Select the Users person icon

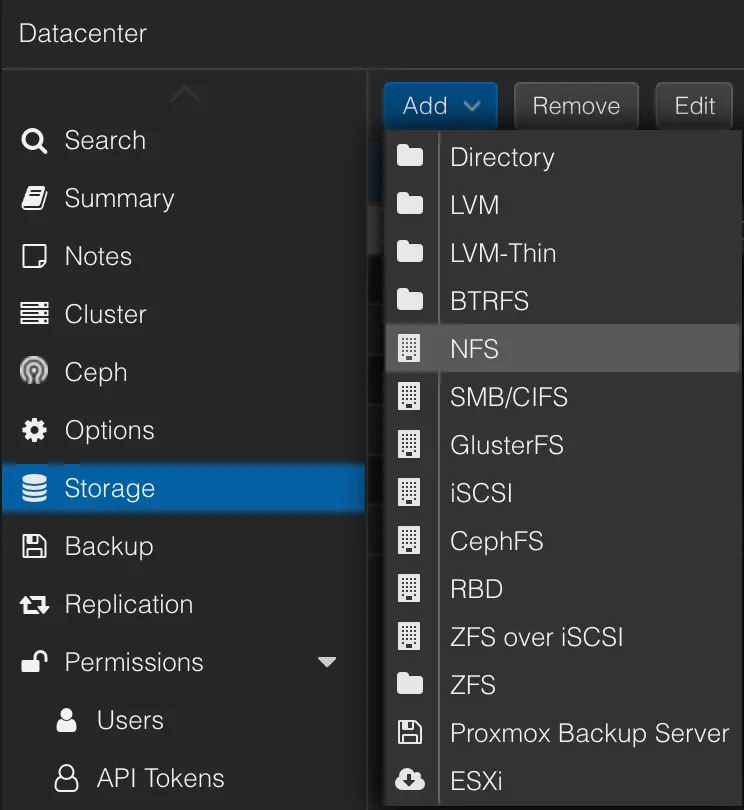65,720
